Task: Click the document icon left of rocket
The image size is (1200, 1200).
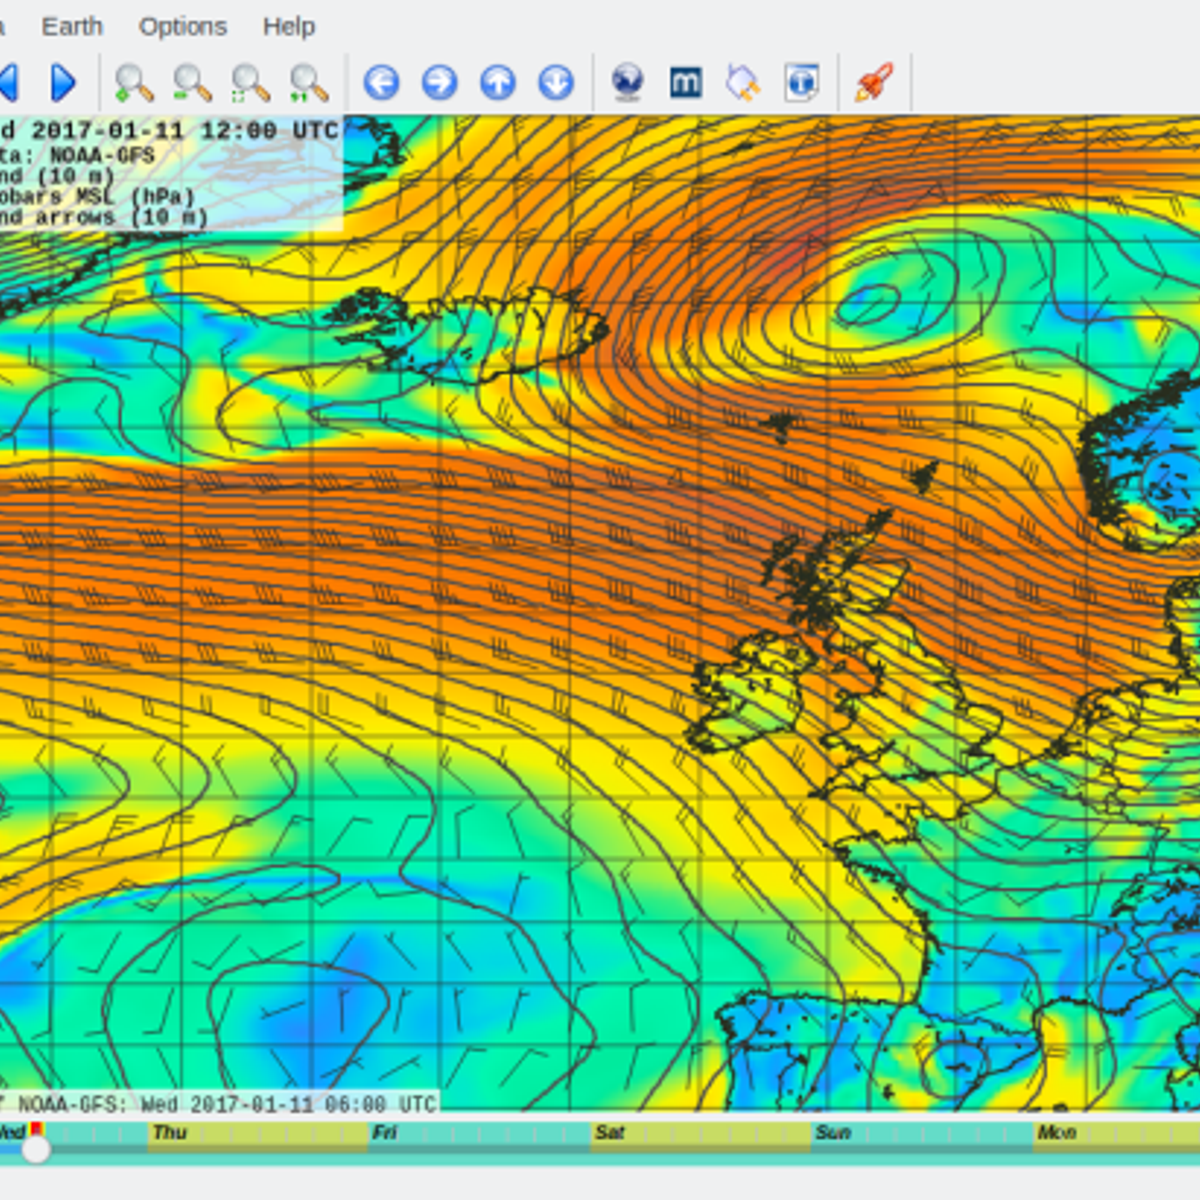Action: [801, 83]
